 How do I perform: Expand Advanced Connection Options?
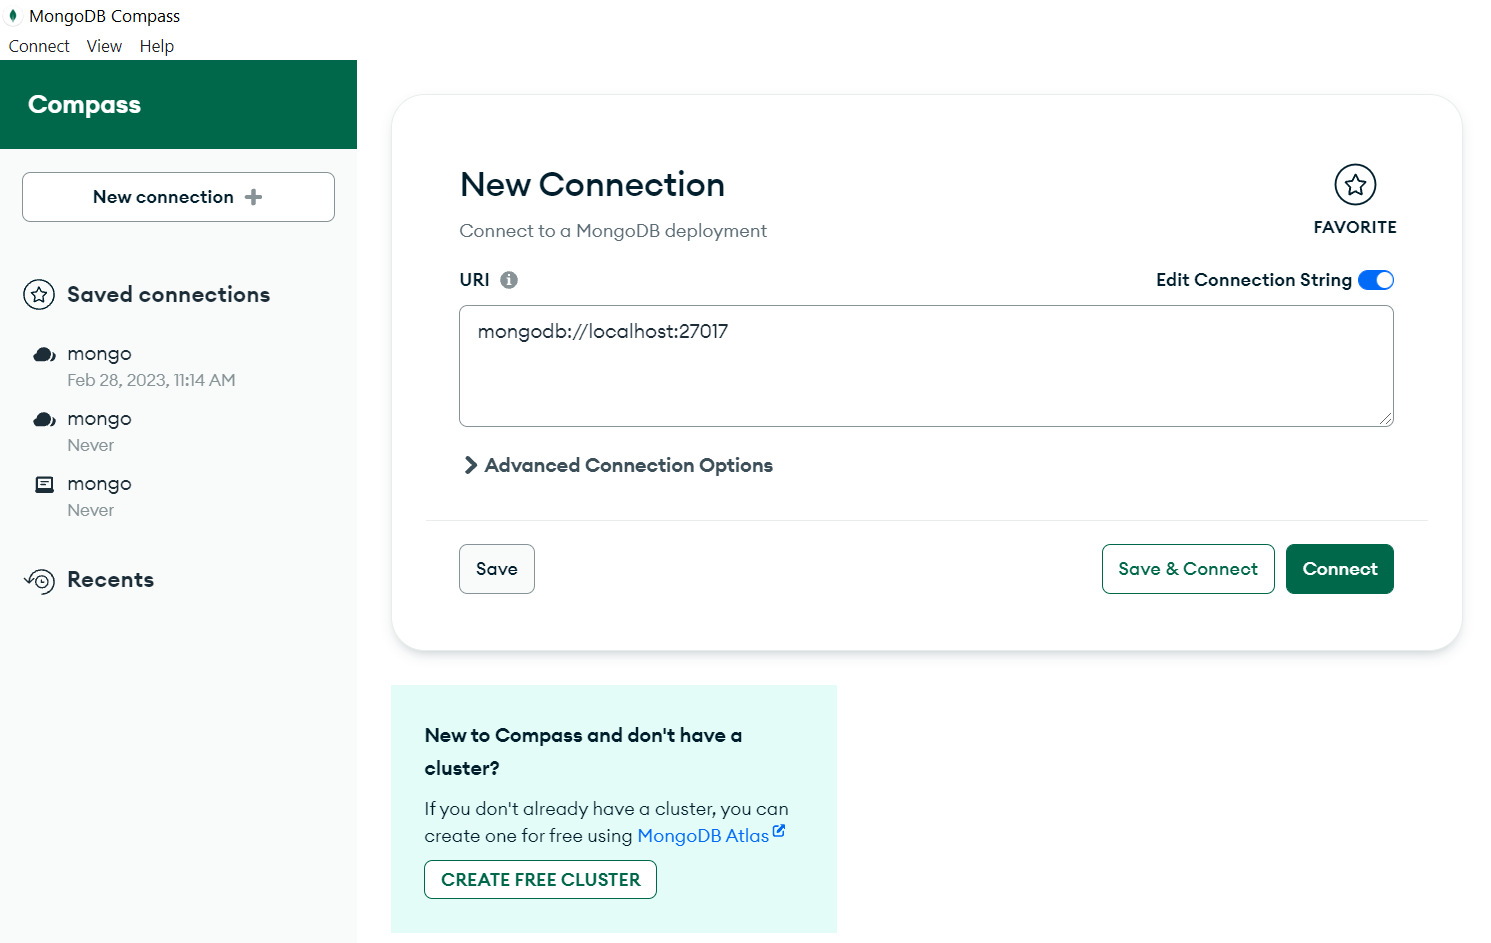[x=618, y=465]
